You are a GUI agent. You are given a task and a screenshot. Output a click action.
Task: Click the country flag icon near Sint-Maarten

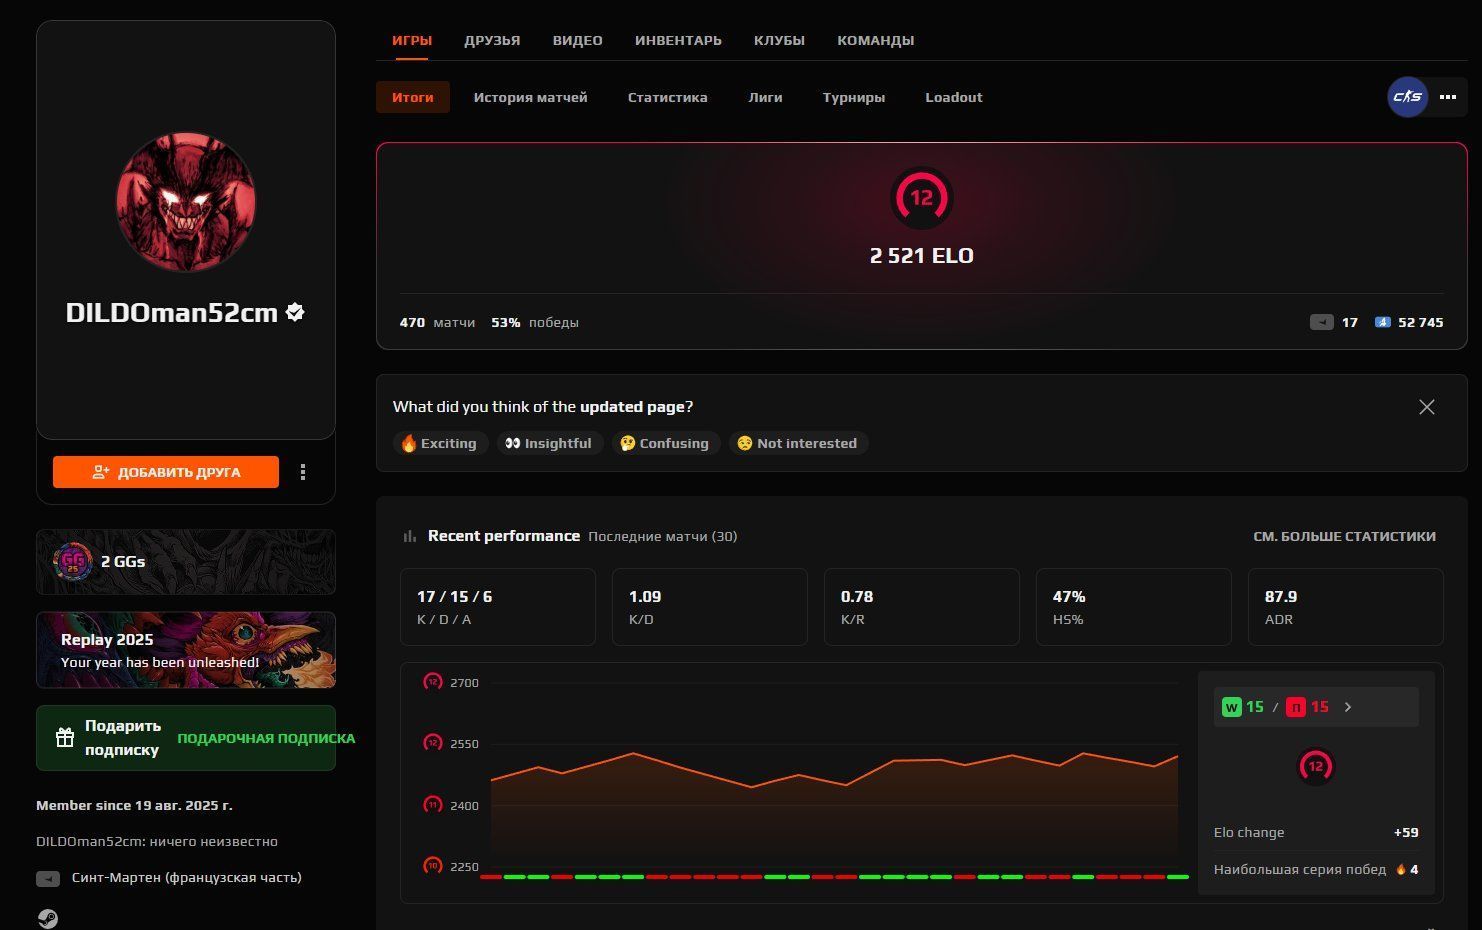(x=48, y=878)
